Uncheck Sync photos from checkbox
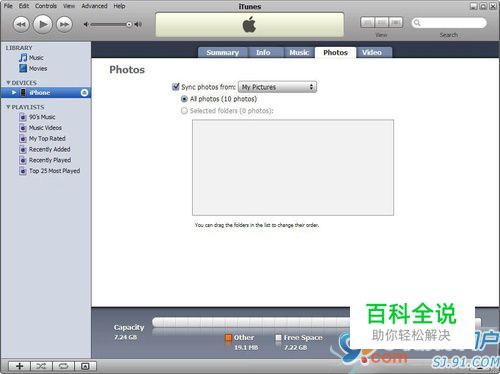Screen dimensions: 500x374 pyautogui.click(x=176, y=87)
